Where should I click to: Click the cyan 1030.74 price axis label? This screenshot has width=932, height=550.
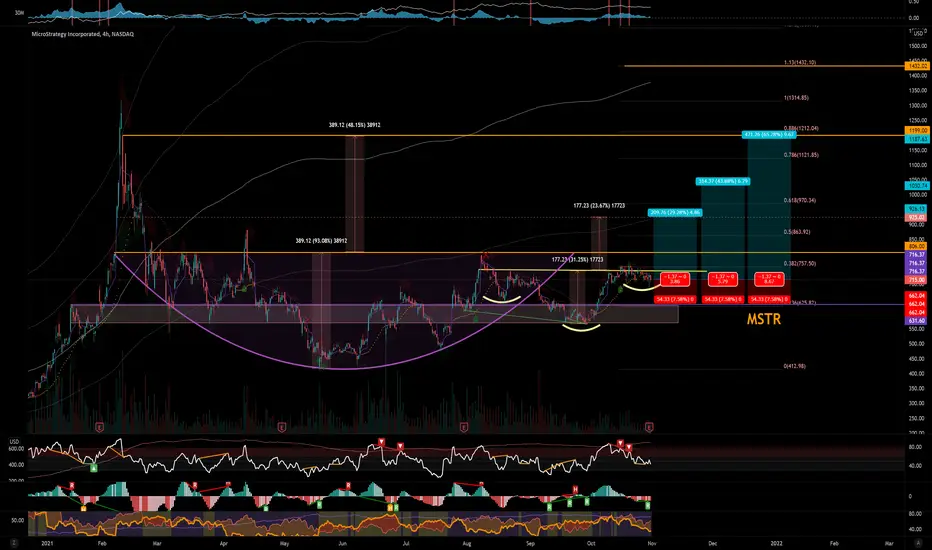(x=915, y=186)
